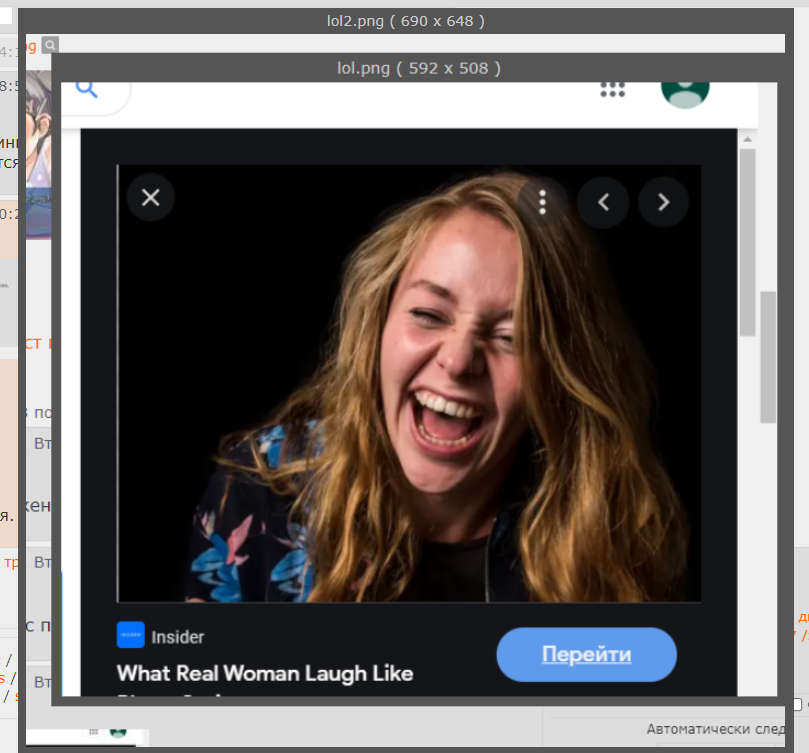Click the inner vertical scrollbar thumb
809x753 pixels.
point(747,240)
